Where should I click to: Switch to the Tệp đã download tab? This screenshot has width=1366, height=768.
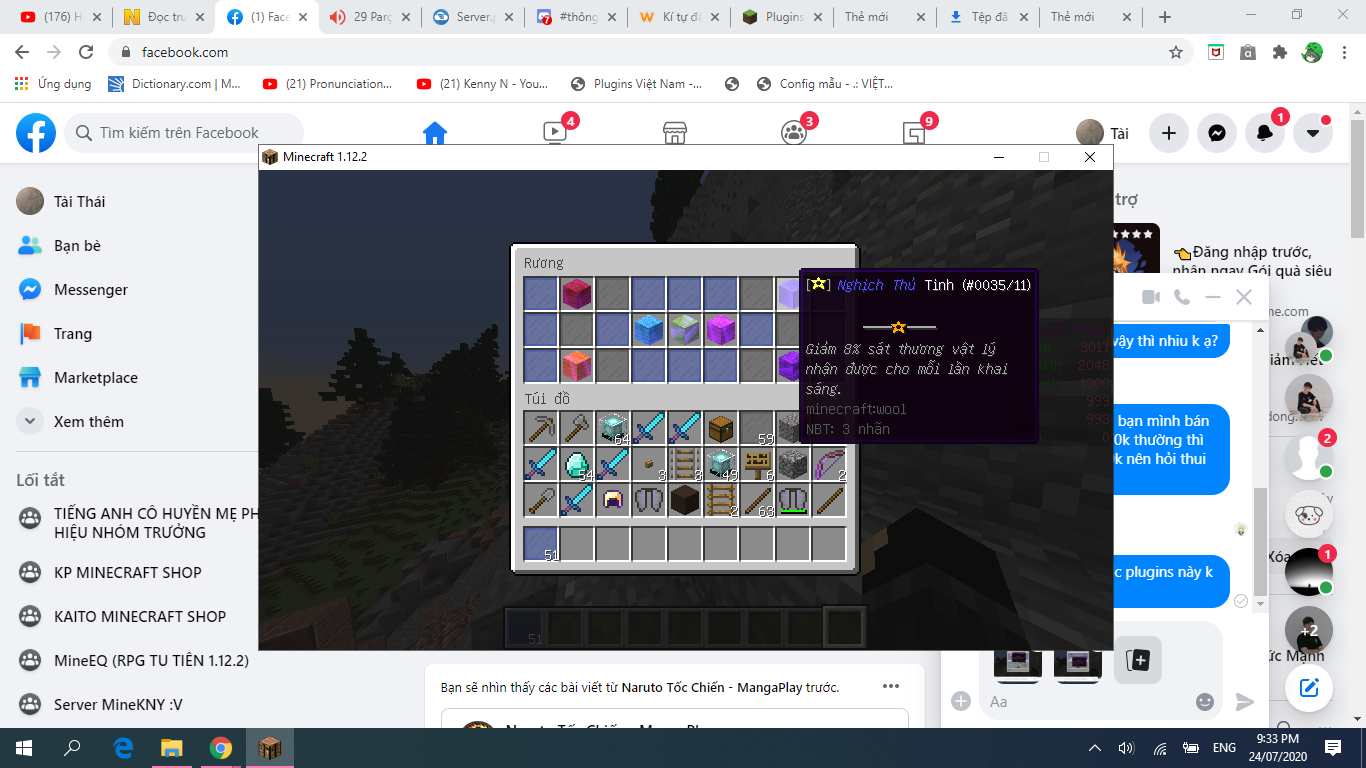pos(986,17)
